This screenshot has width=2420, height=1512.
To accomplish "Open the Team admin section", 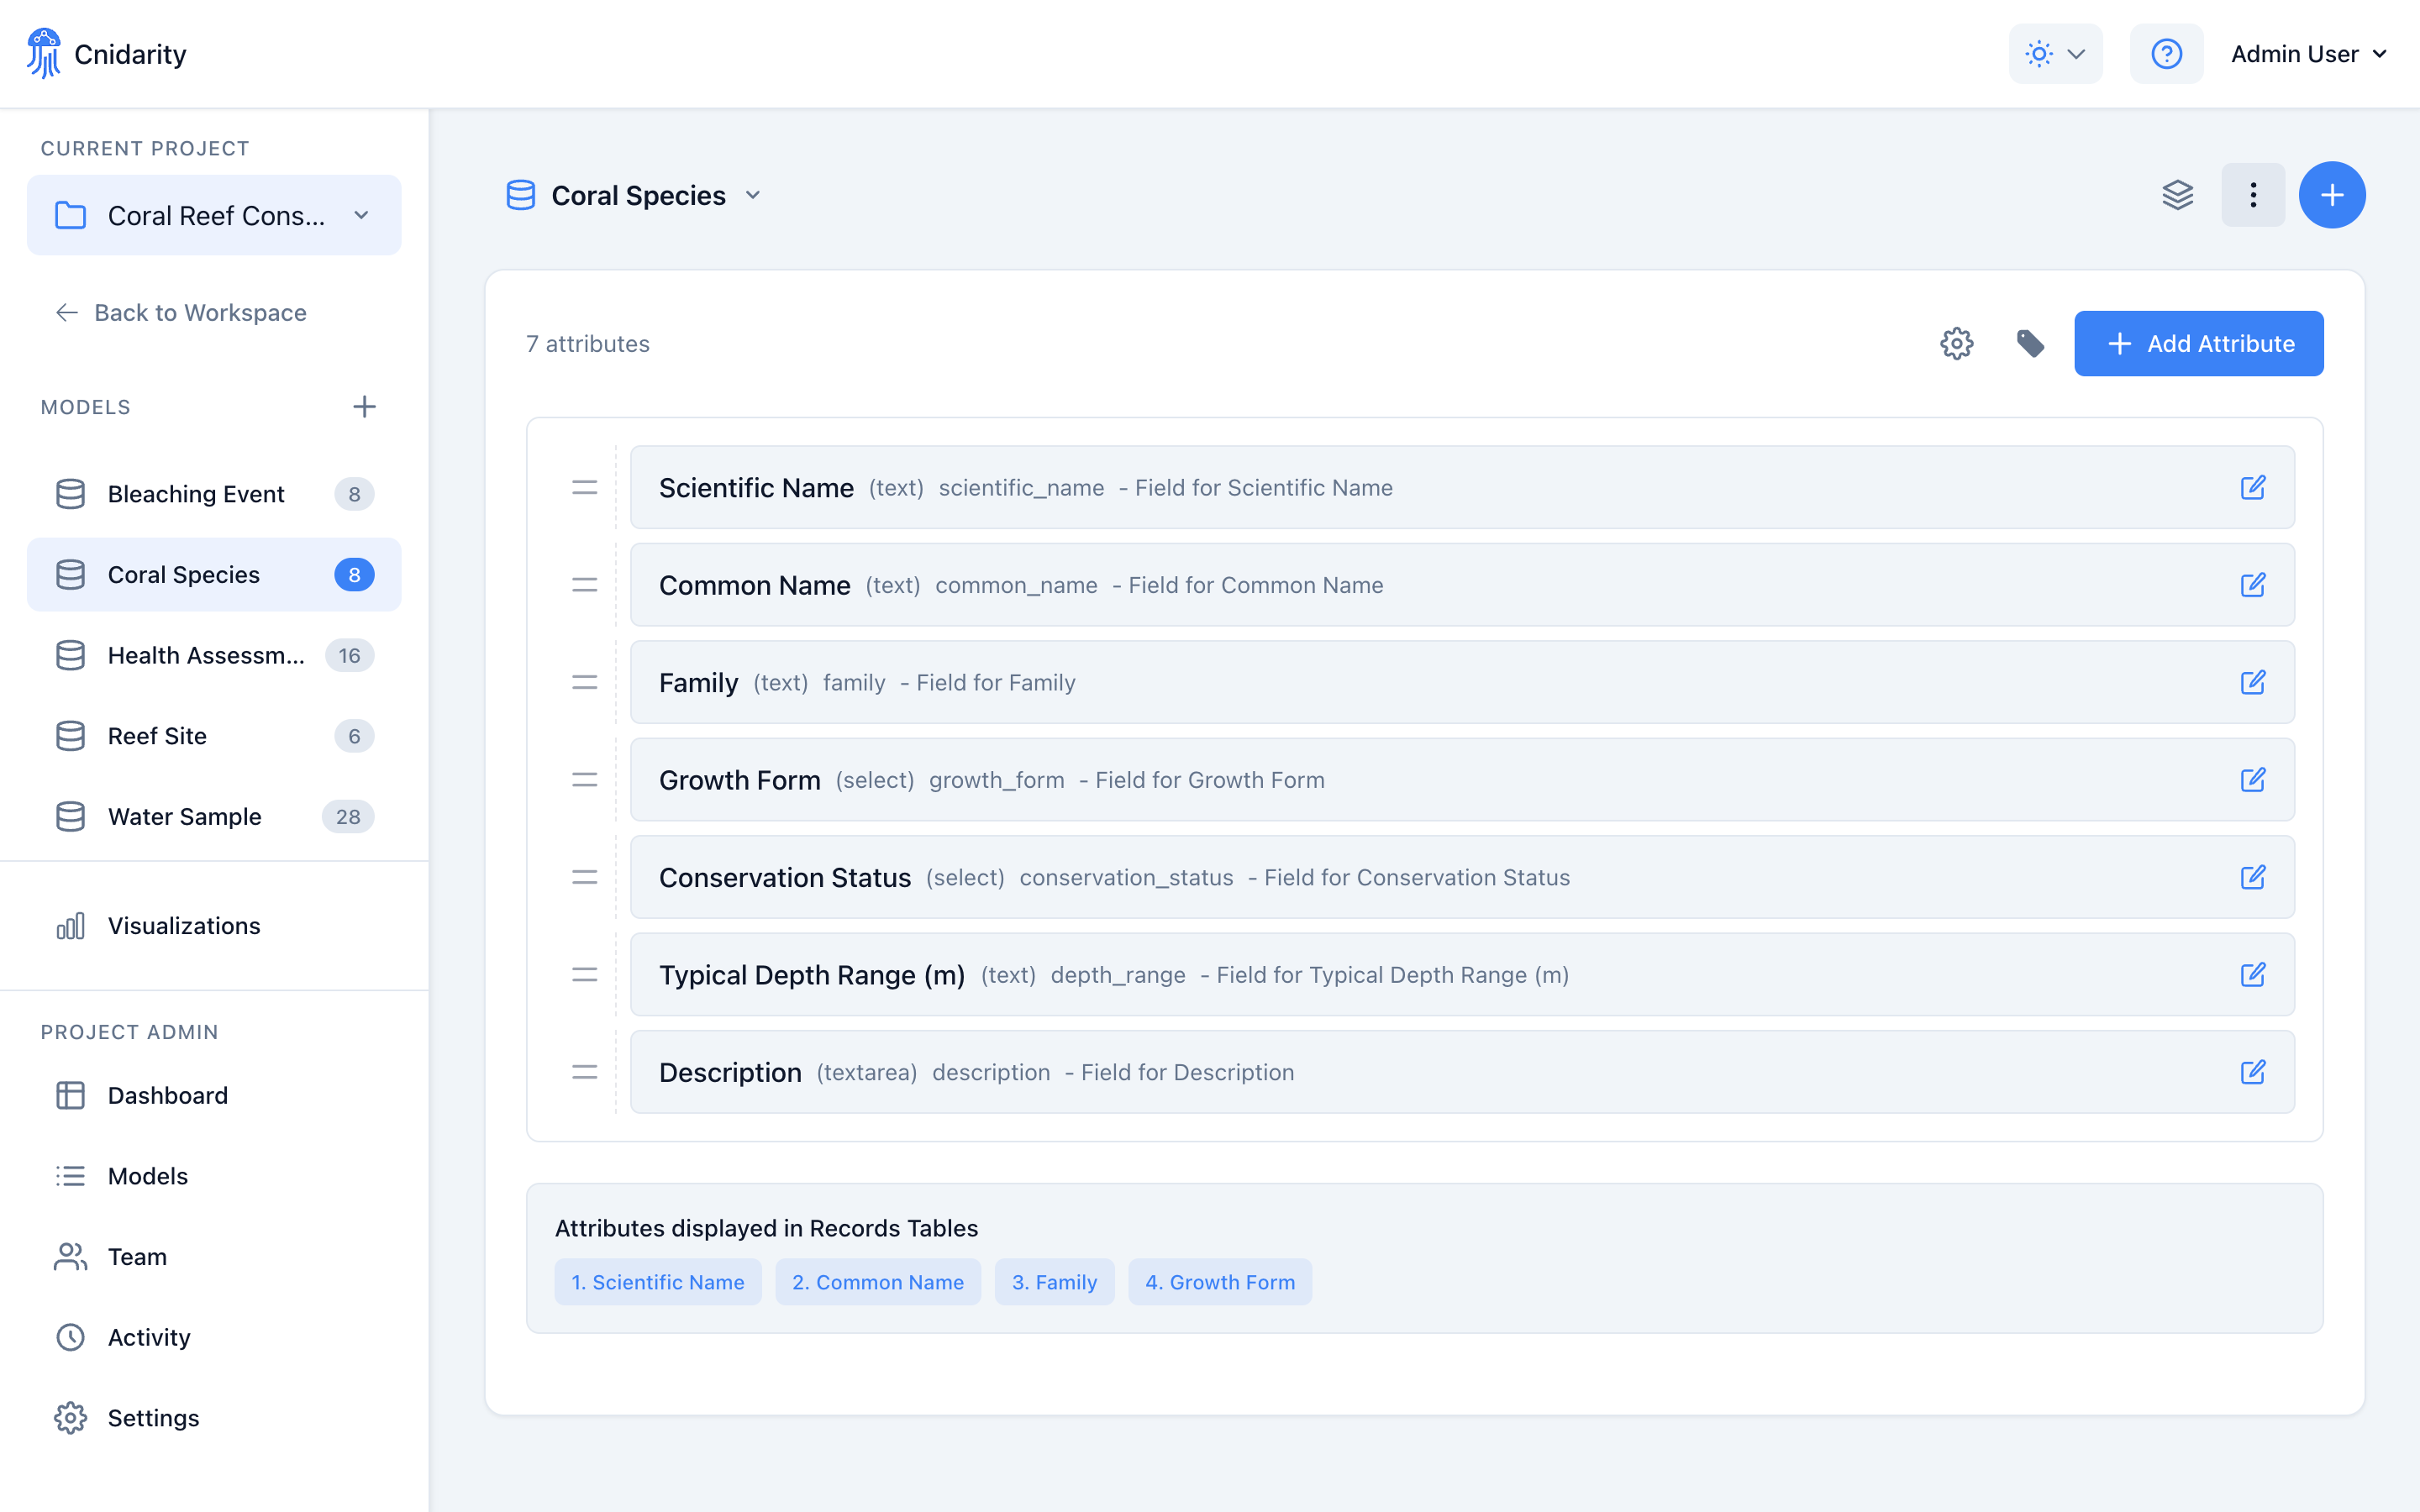I will (137, 1256).
